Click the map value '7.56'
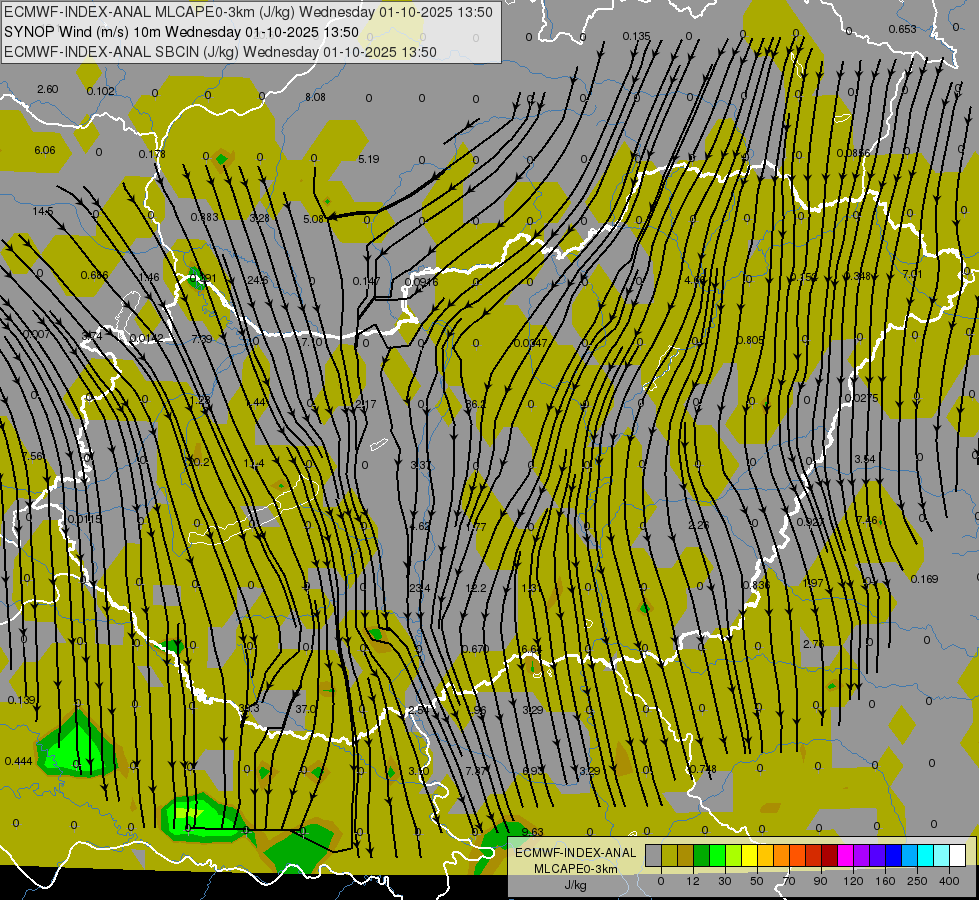 click(x=32, y=456)
